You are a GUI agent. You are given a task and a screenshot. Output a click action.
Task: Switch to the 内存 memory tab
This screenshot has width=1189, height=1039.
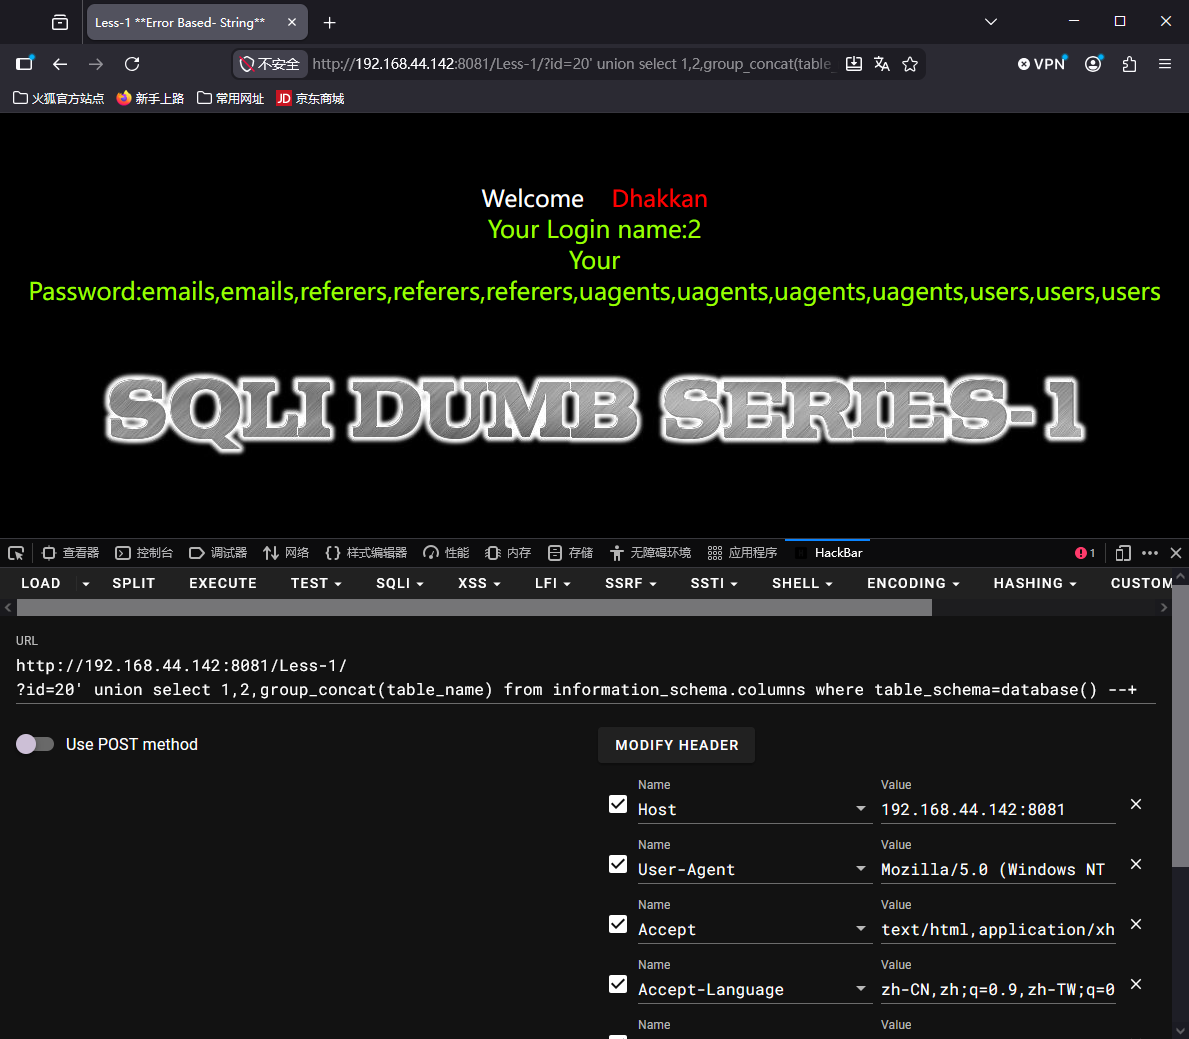coord(508,553)
